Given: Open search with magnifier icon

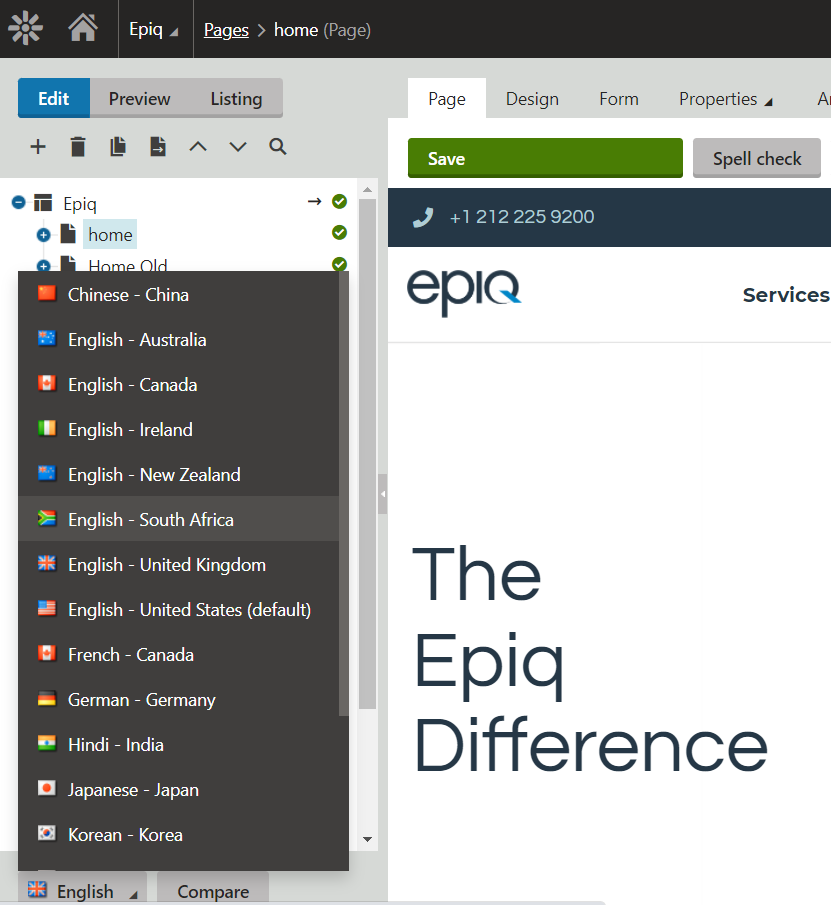Looking at the screenshot, I should coord(278,147).
